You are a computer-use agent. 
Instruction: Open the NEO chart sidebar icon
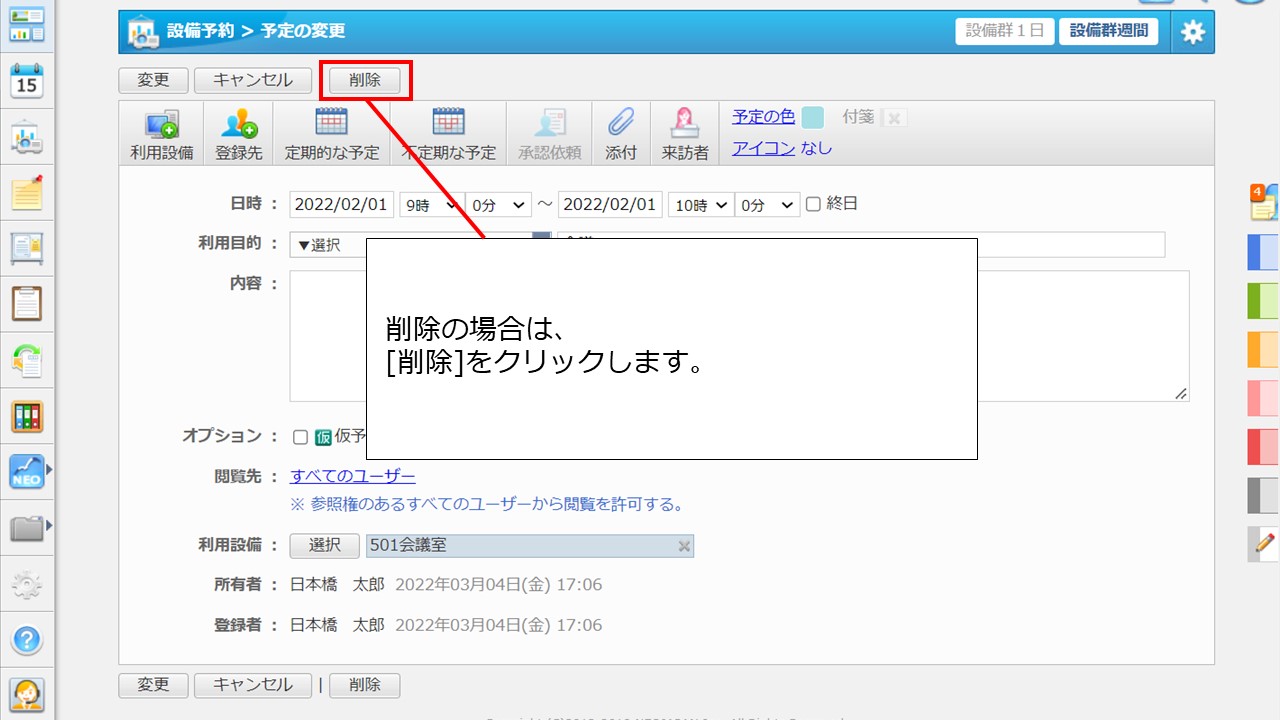[x=27, y=471]
